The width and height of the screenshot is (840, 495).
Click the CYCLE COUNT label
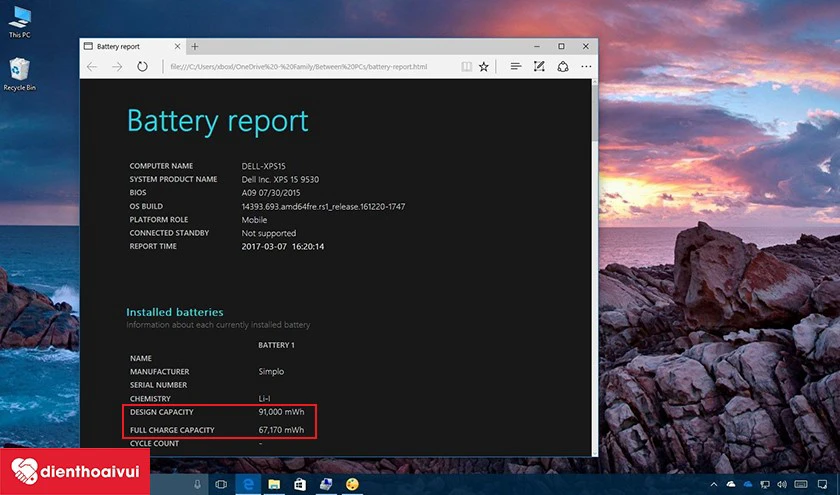[x=154, y=444]
